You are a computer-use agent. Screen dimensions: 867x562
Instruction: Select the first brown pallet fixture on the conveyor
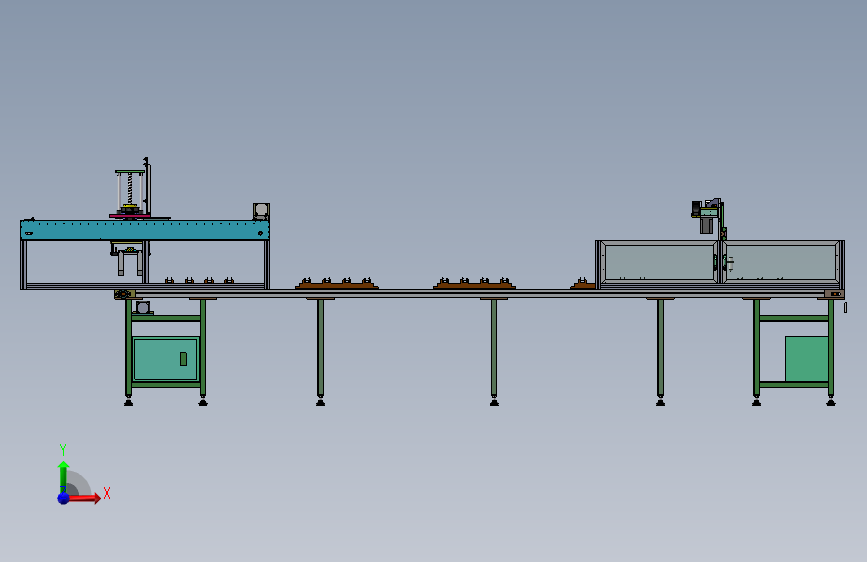337,284
